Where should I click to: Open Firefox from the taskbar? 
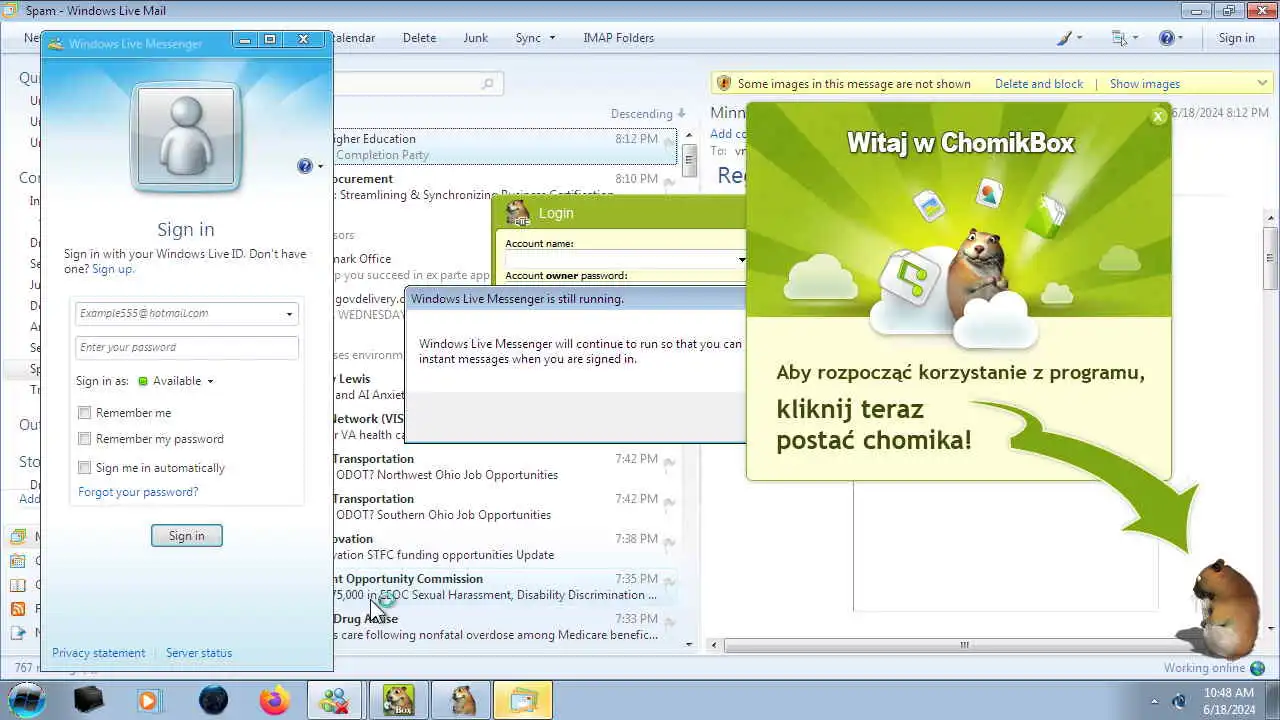click(274, 700)
